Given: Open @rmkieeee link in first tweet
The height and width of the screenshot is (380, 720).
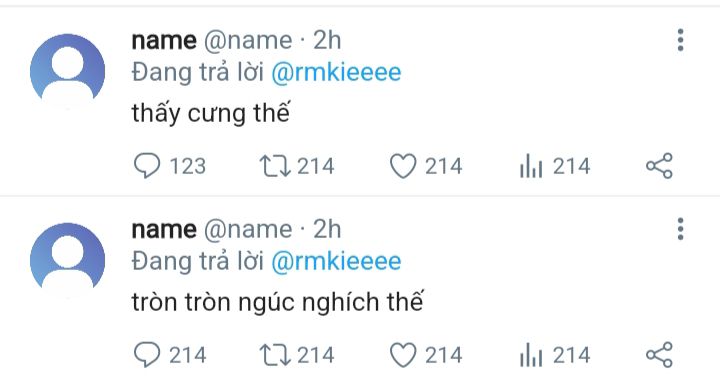Looking at the screenshot, I should click(336, 73).
